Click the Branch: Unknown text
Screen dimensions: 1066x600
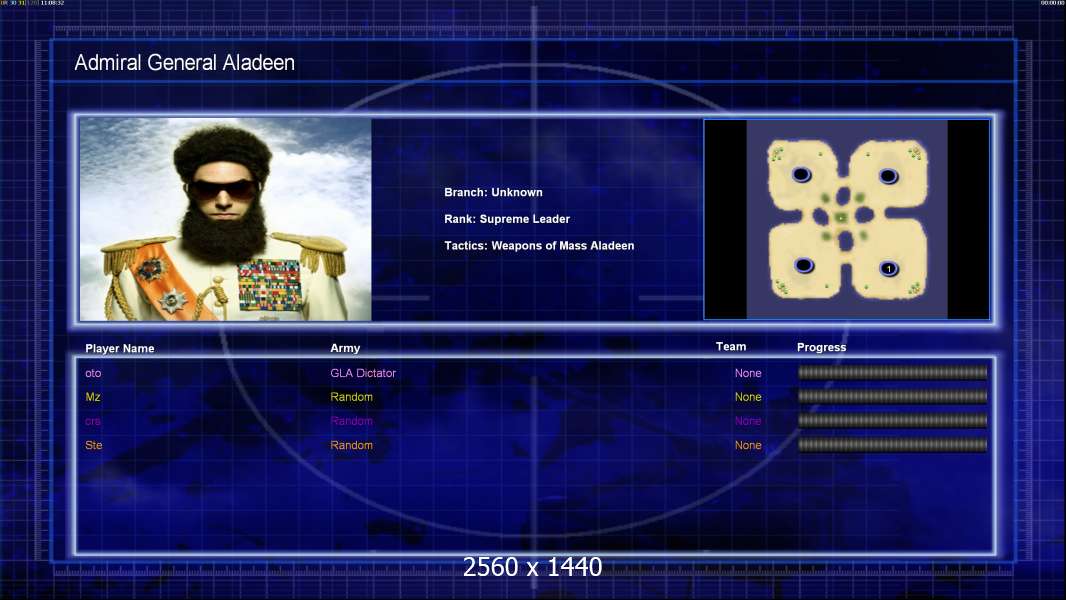[494, 192]
